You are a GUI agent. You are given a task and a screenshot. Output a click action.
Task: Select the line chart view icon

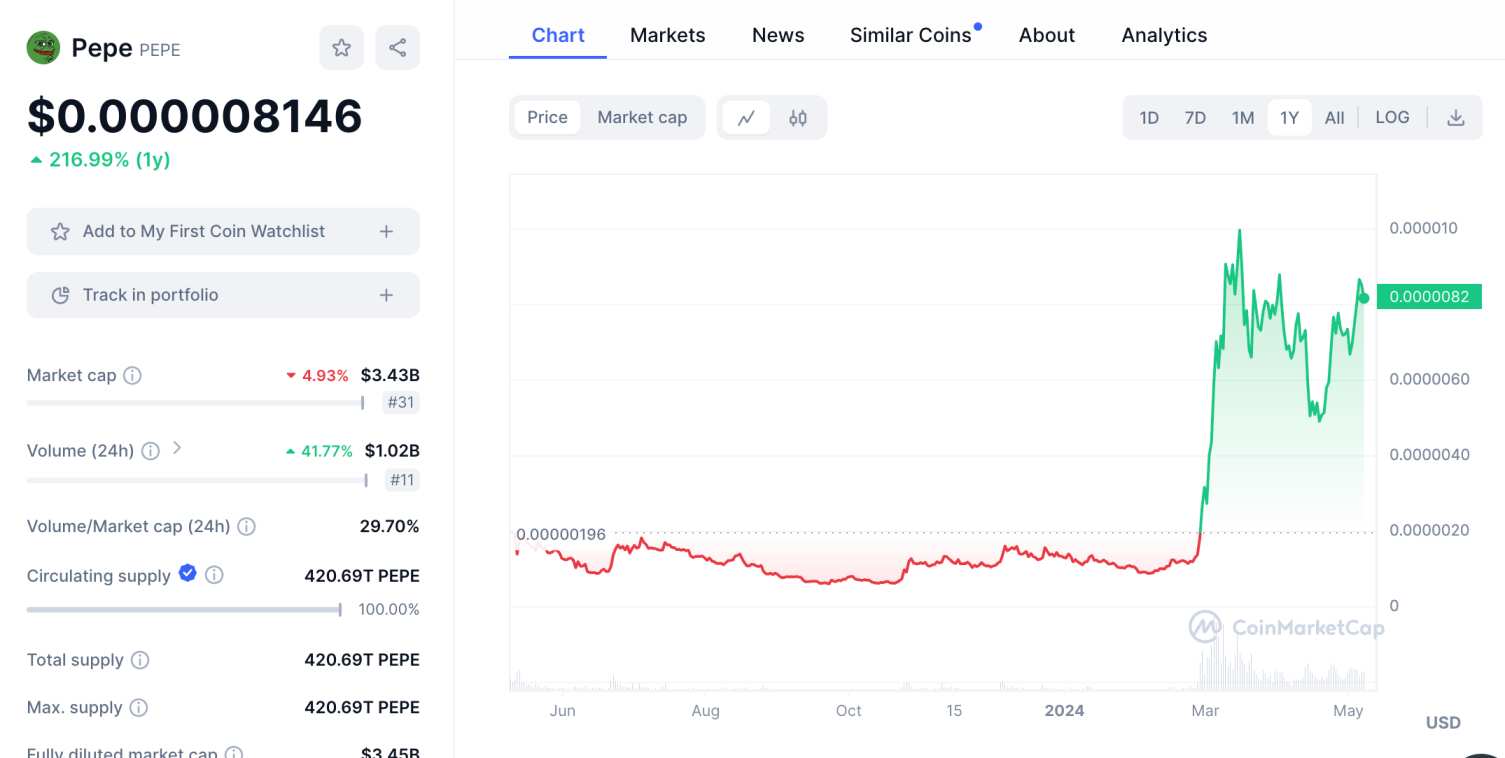(746, 118)
